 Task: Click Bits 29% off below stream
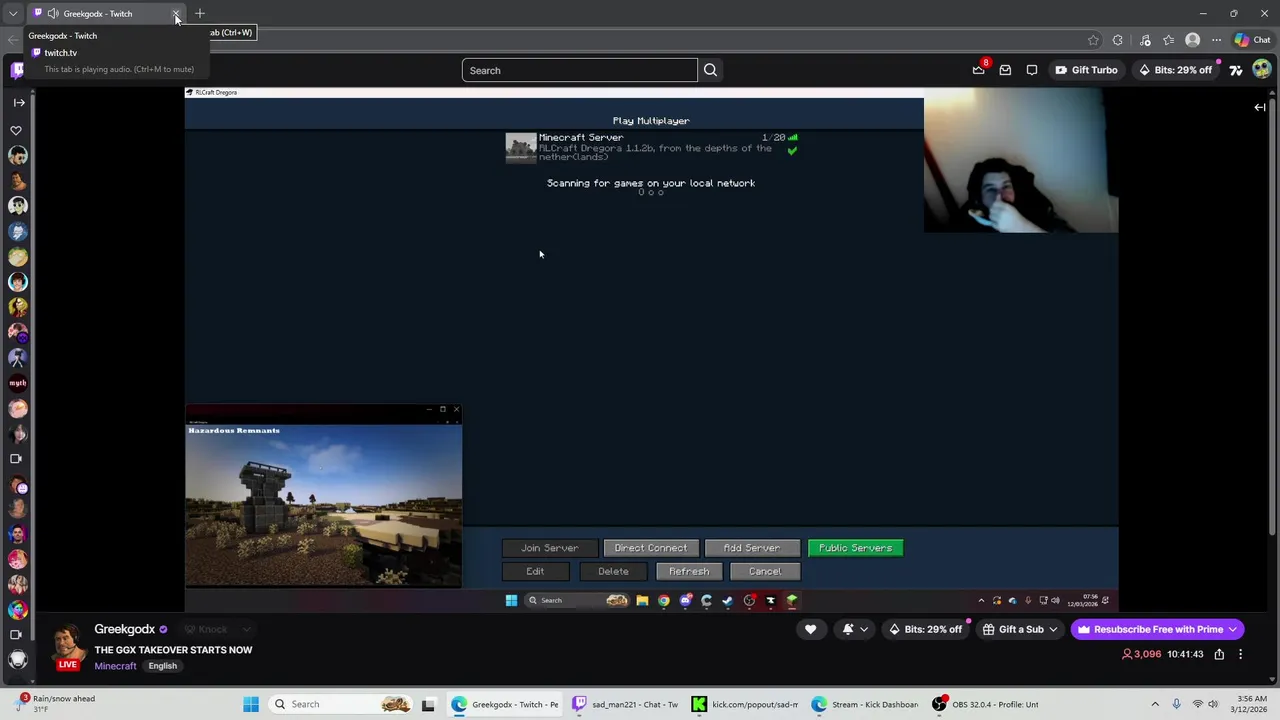[x=925, y=629]
